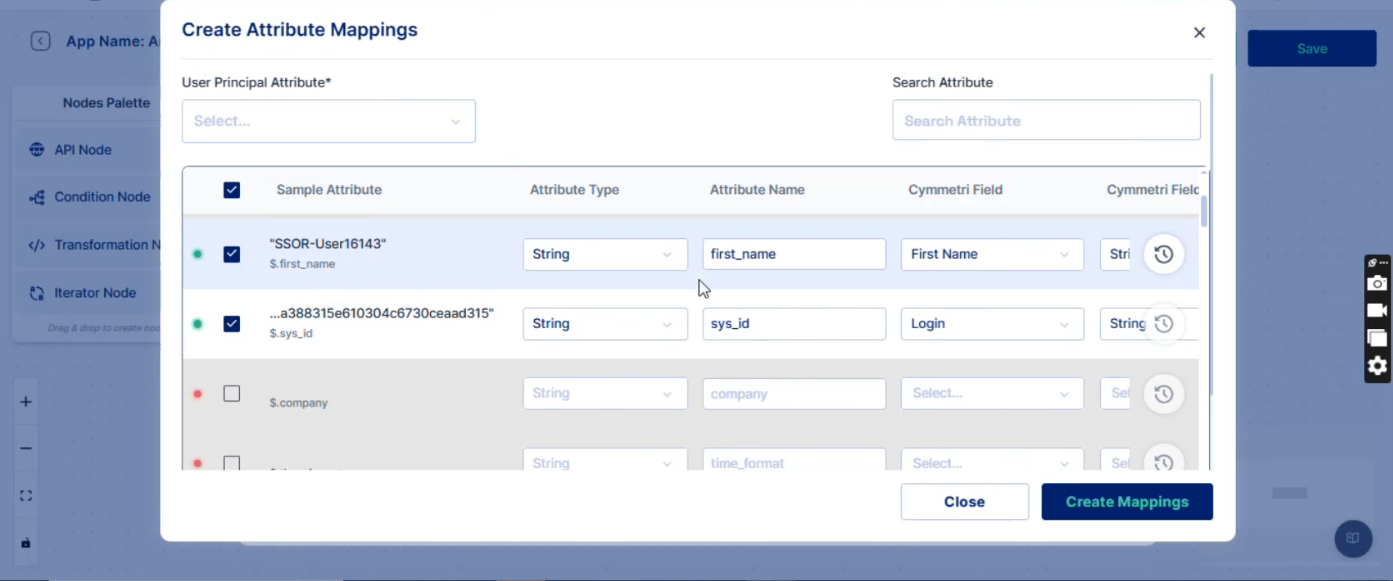The image size is (1393, 581).
Task: Click the Close button
Action: (964, 502)
